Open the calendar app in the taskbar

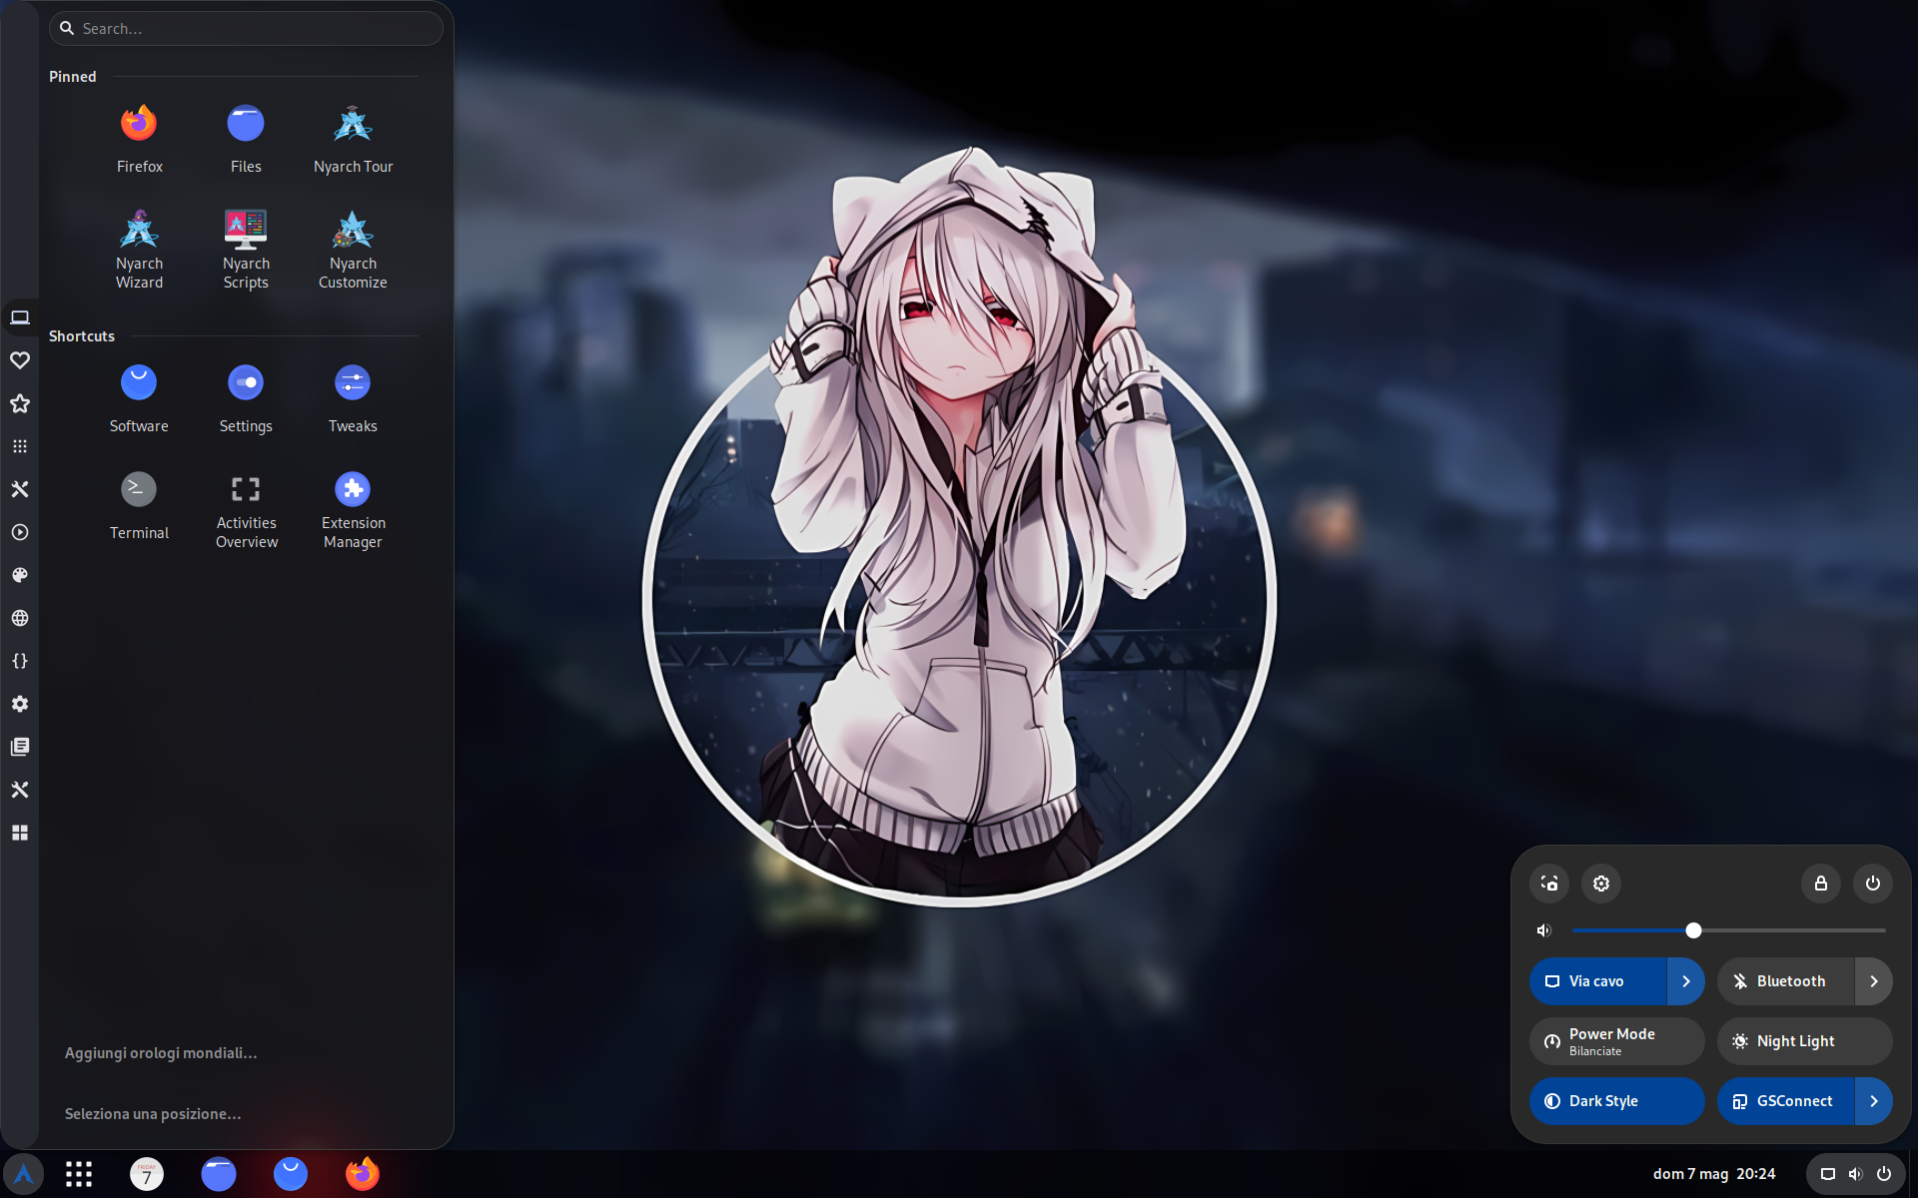pyautogui.click(x=147, y=1174)
